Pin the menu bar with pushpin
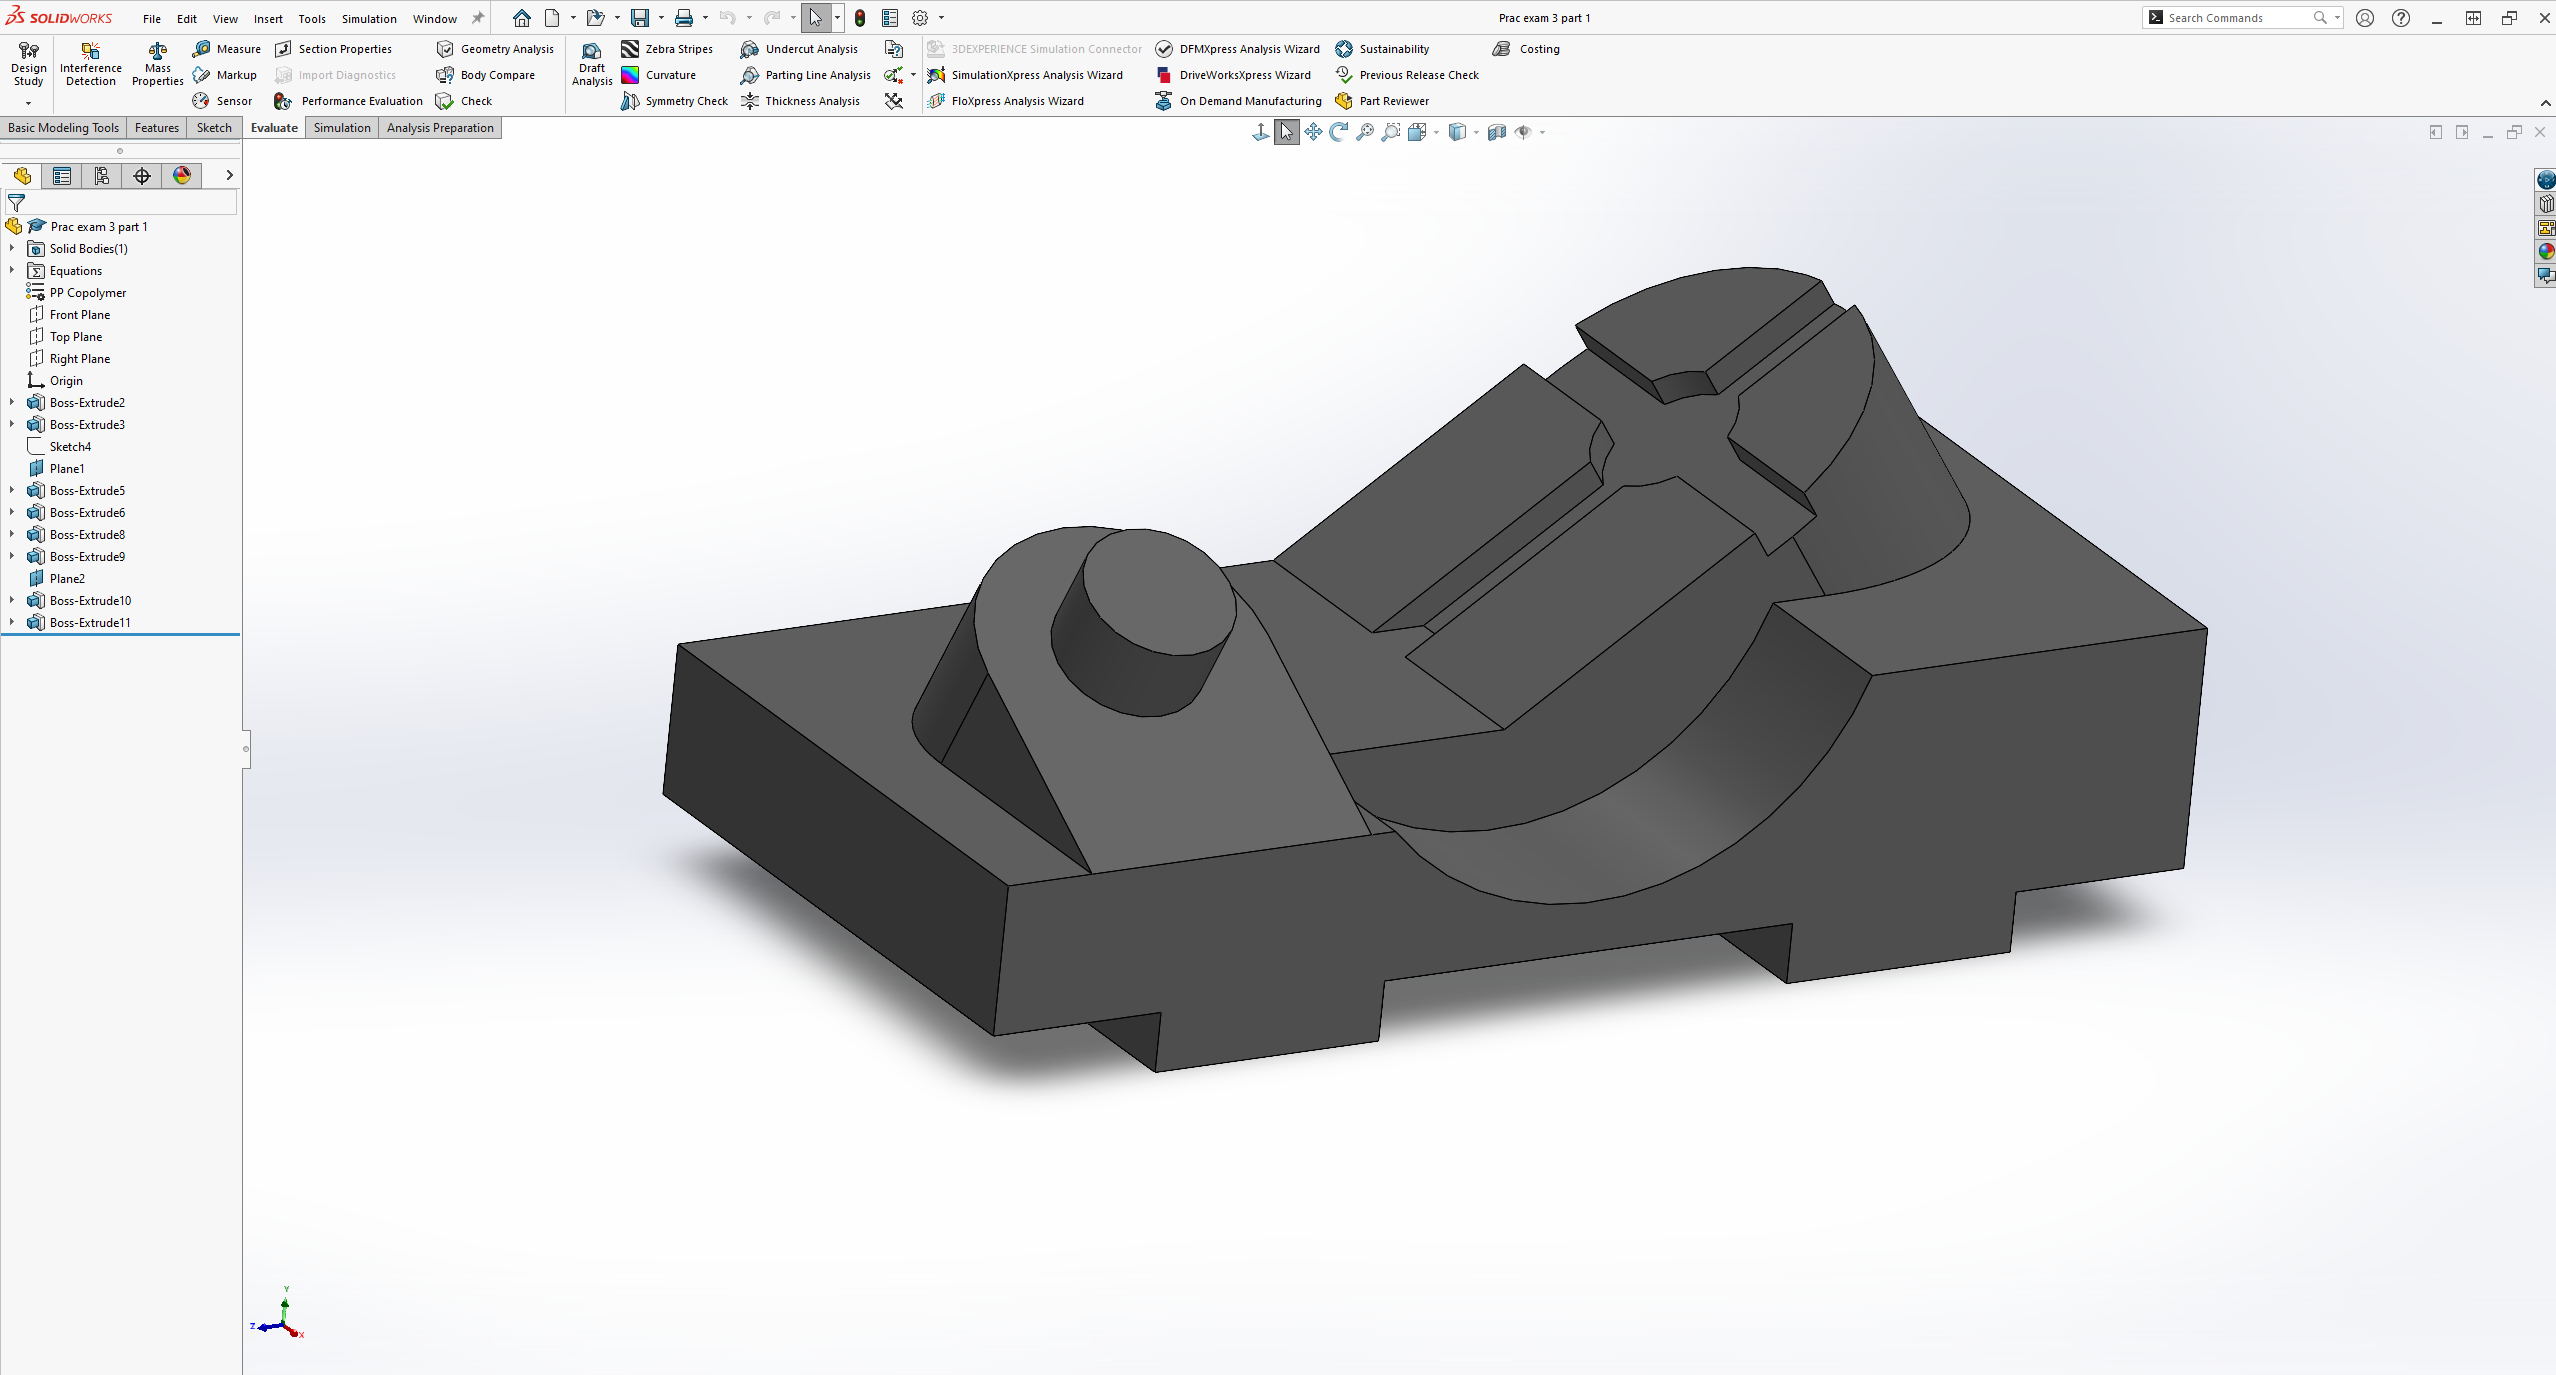 point(478,18)
